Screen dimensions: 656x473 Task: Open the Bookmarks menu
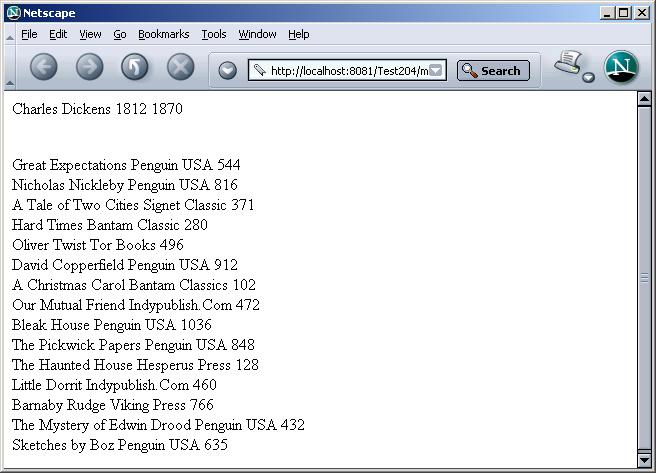(x=164, y=34)
